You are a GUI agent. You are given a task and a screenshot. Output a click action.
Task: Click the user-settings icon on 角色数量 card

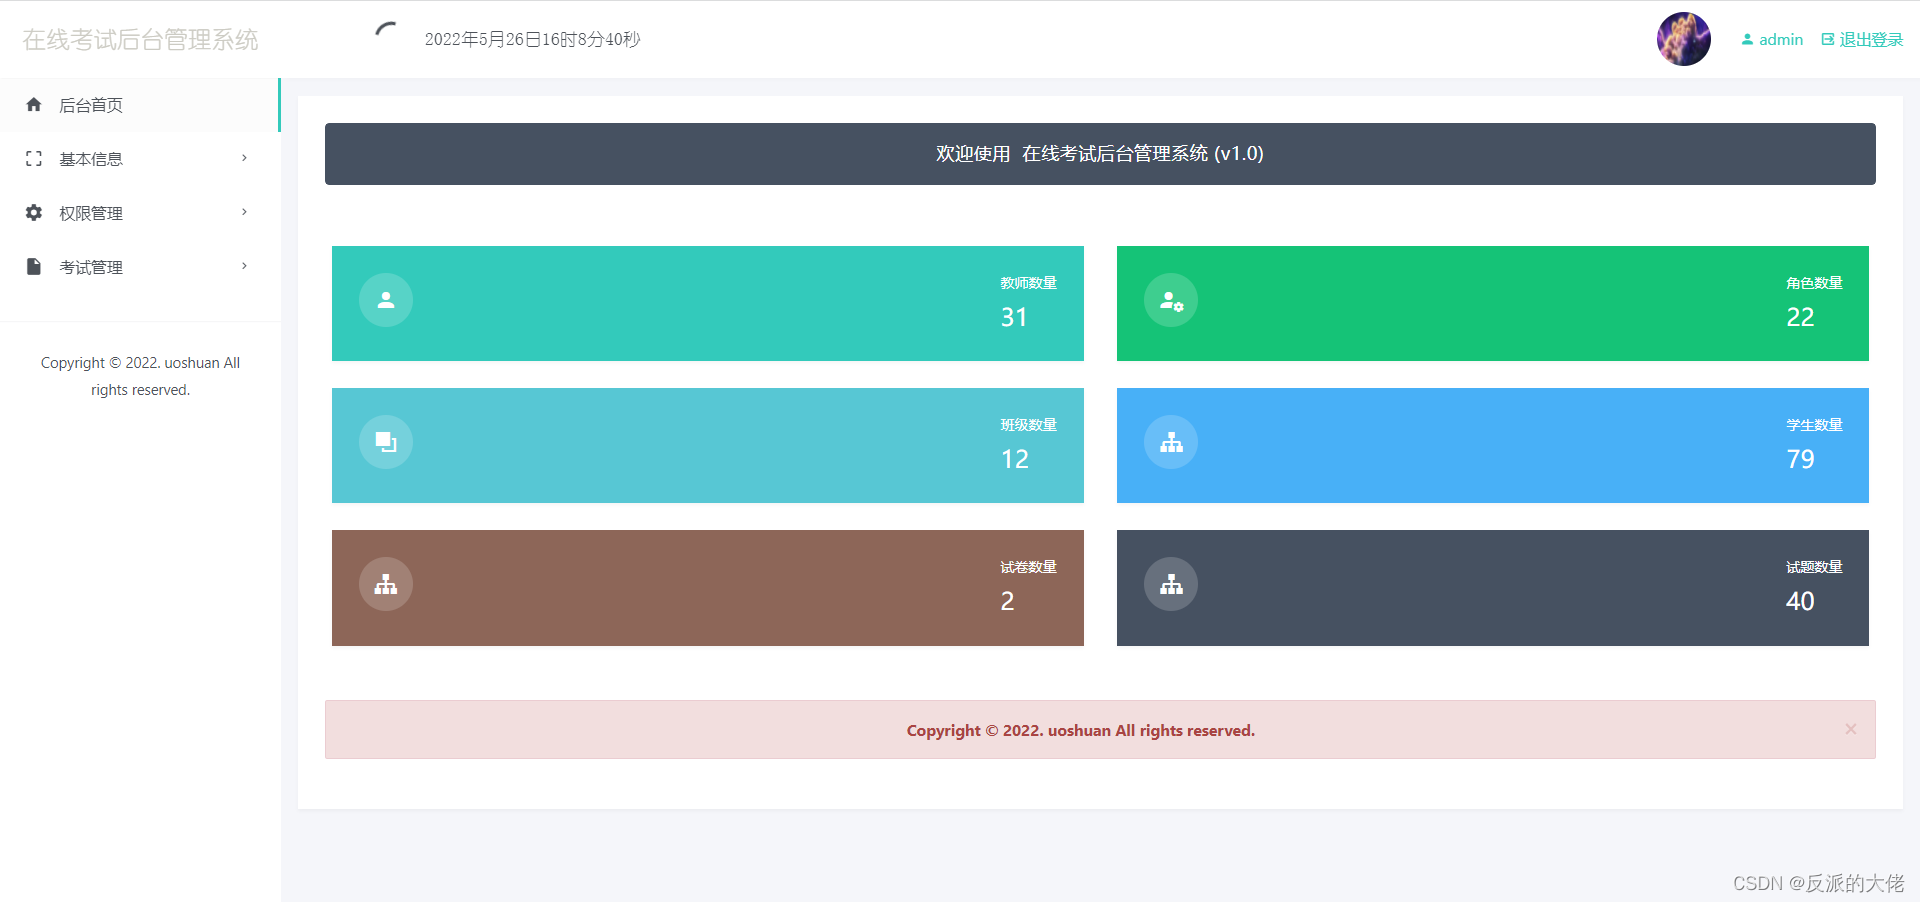point(1171,300)
